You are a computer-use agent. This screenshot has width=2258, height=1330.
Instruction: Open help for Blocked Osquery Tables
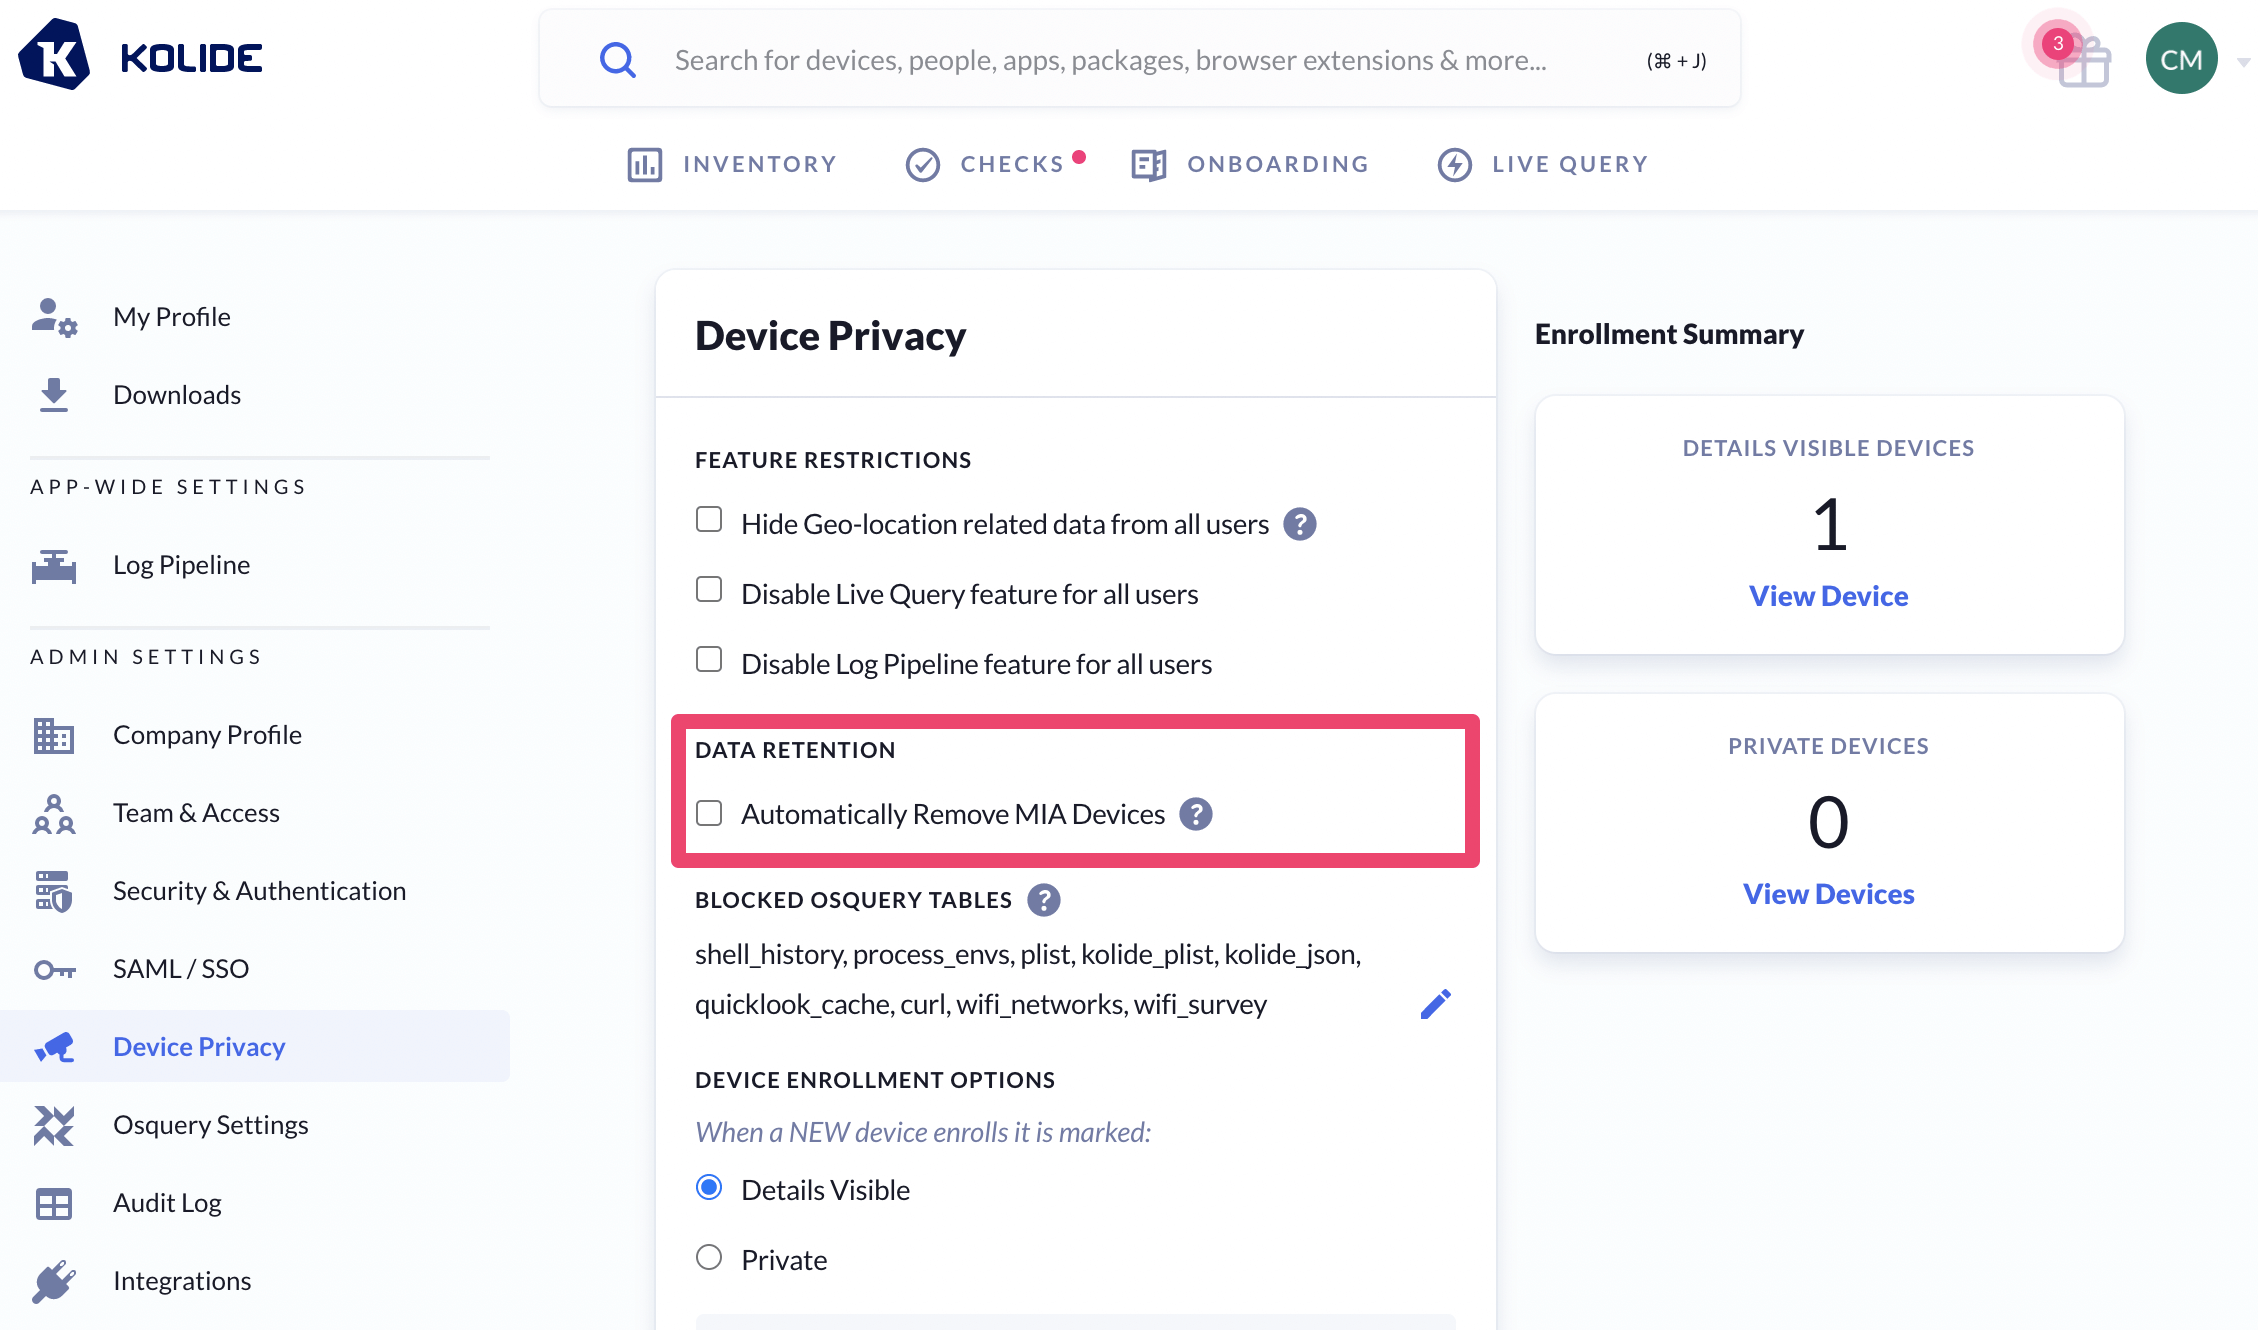click(1043, 900)
